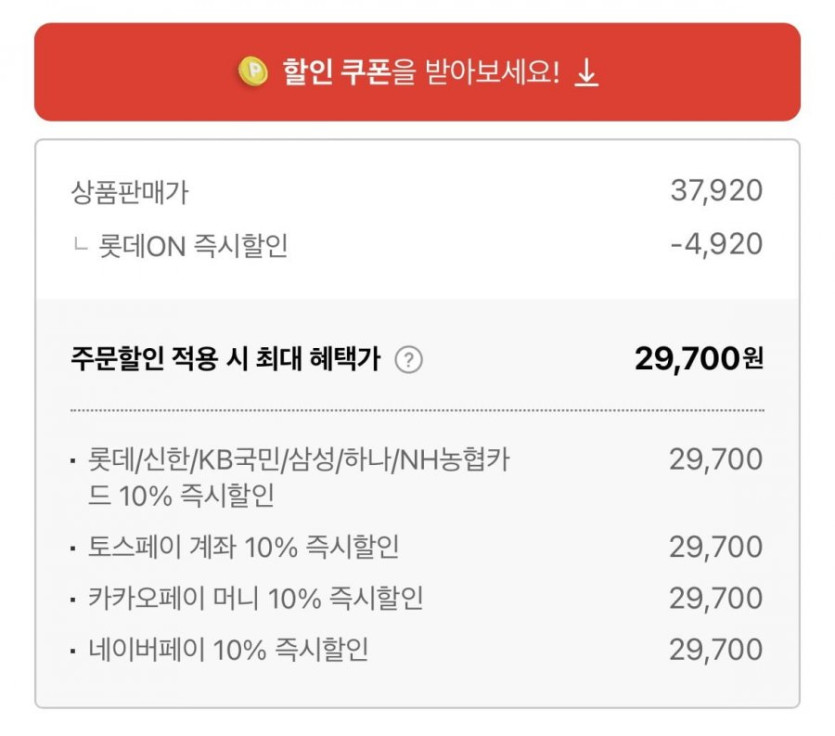This screenshot has width=835, height=736.
Task: Click the 할인 쿠폰 bold text
Action: point(336,73)
